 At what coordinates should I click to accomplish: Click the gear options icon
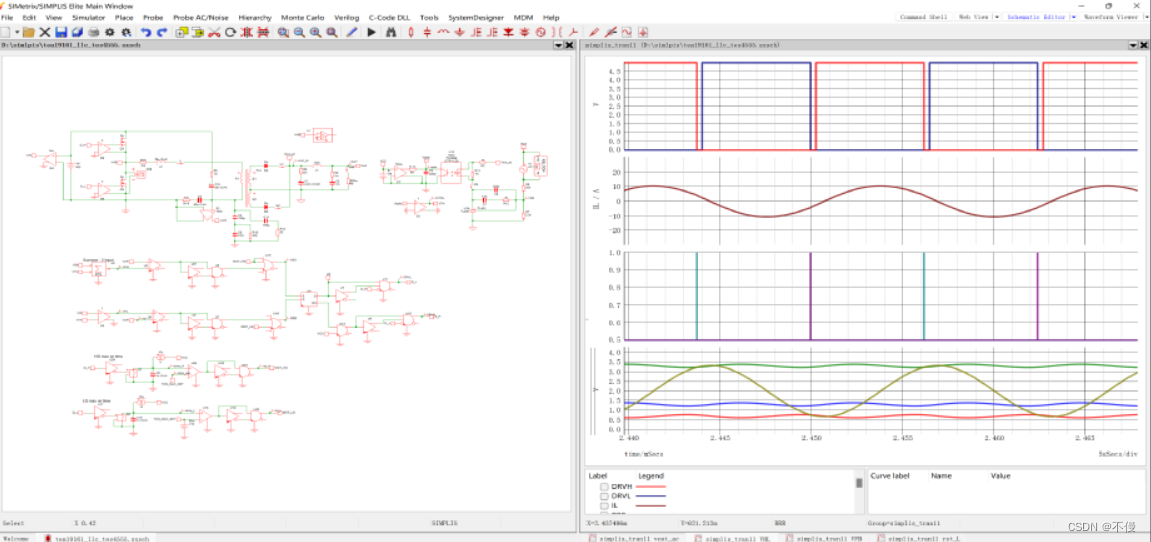[x=110, y=32]
